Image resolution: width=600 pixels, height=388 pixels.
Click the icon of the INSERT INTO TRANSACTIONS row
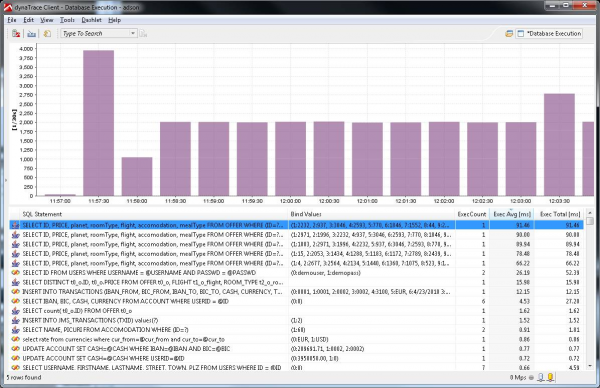click(x=15, y=292)
